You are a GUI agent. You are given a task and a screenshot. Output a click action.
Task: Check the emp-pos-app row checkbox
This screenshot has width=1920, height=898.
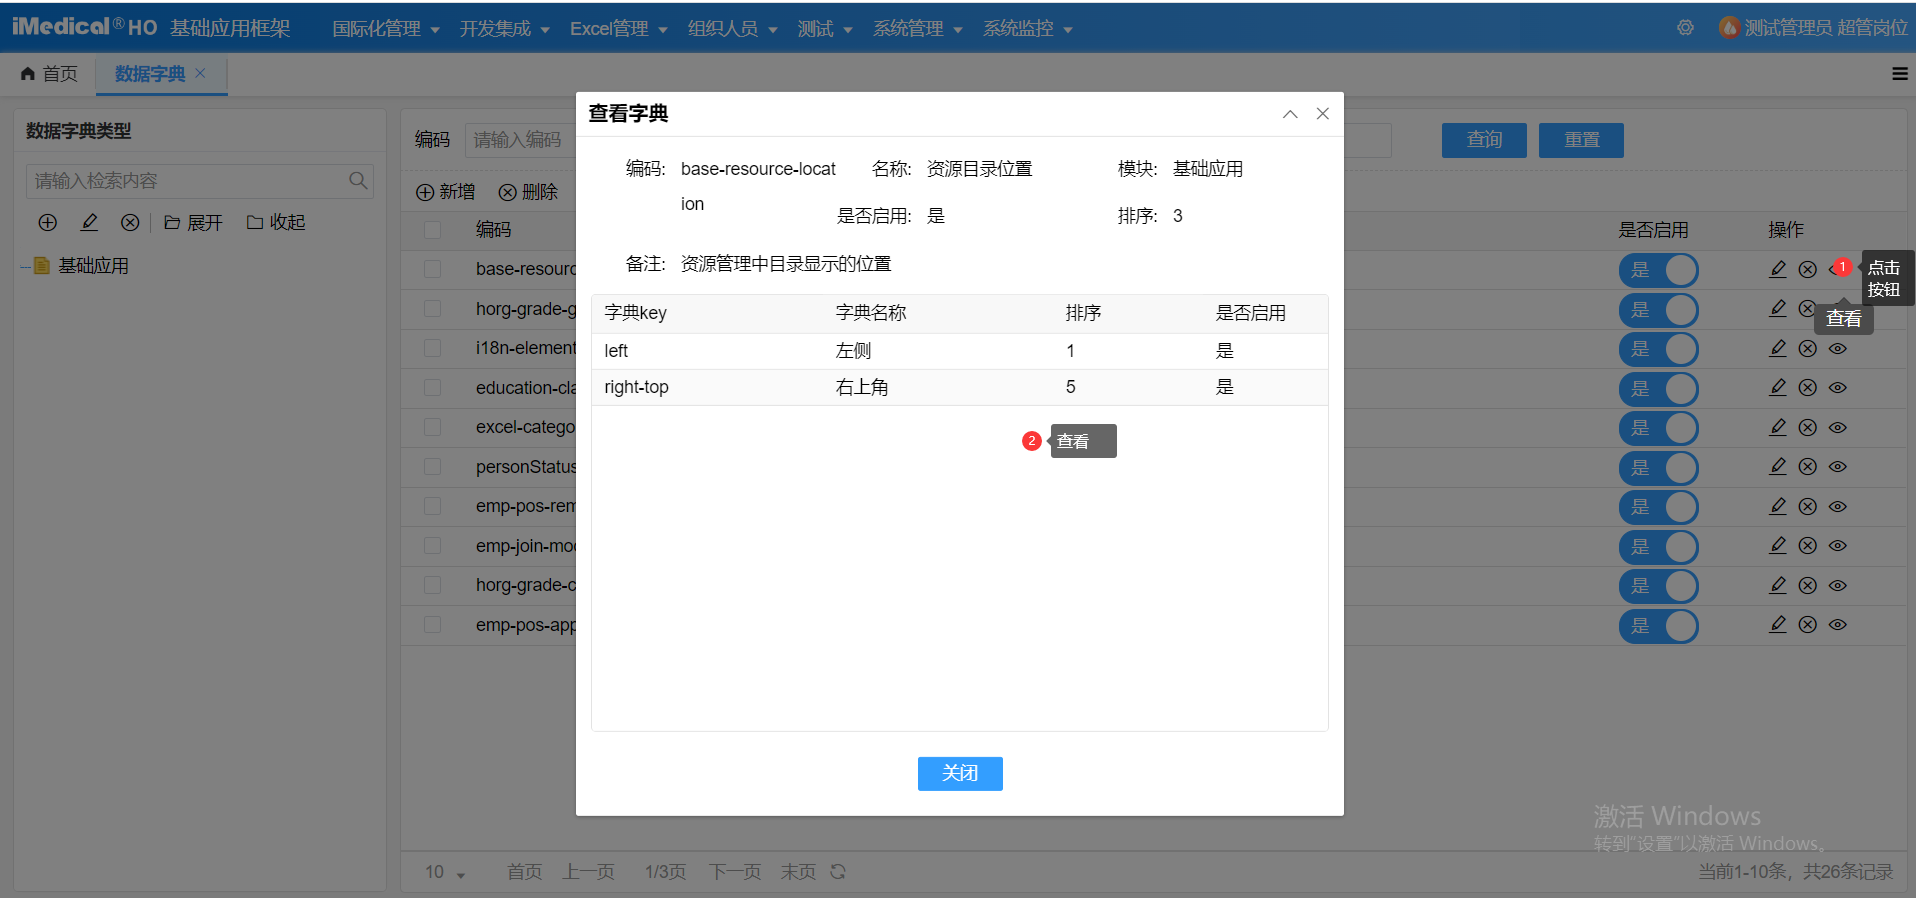(x=433, y=624)
